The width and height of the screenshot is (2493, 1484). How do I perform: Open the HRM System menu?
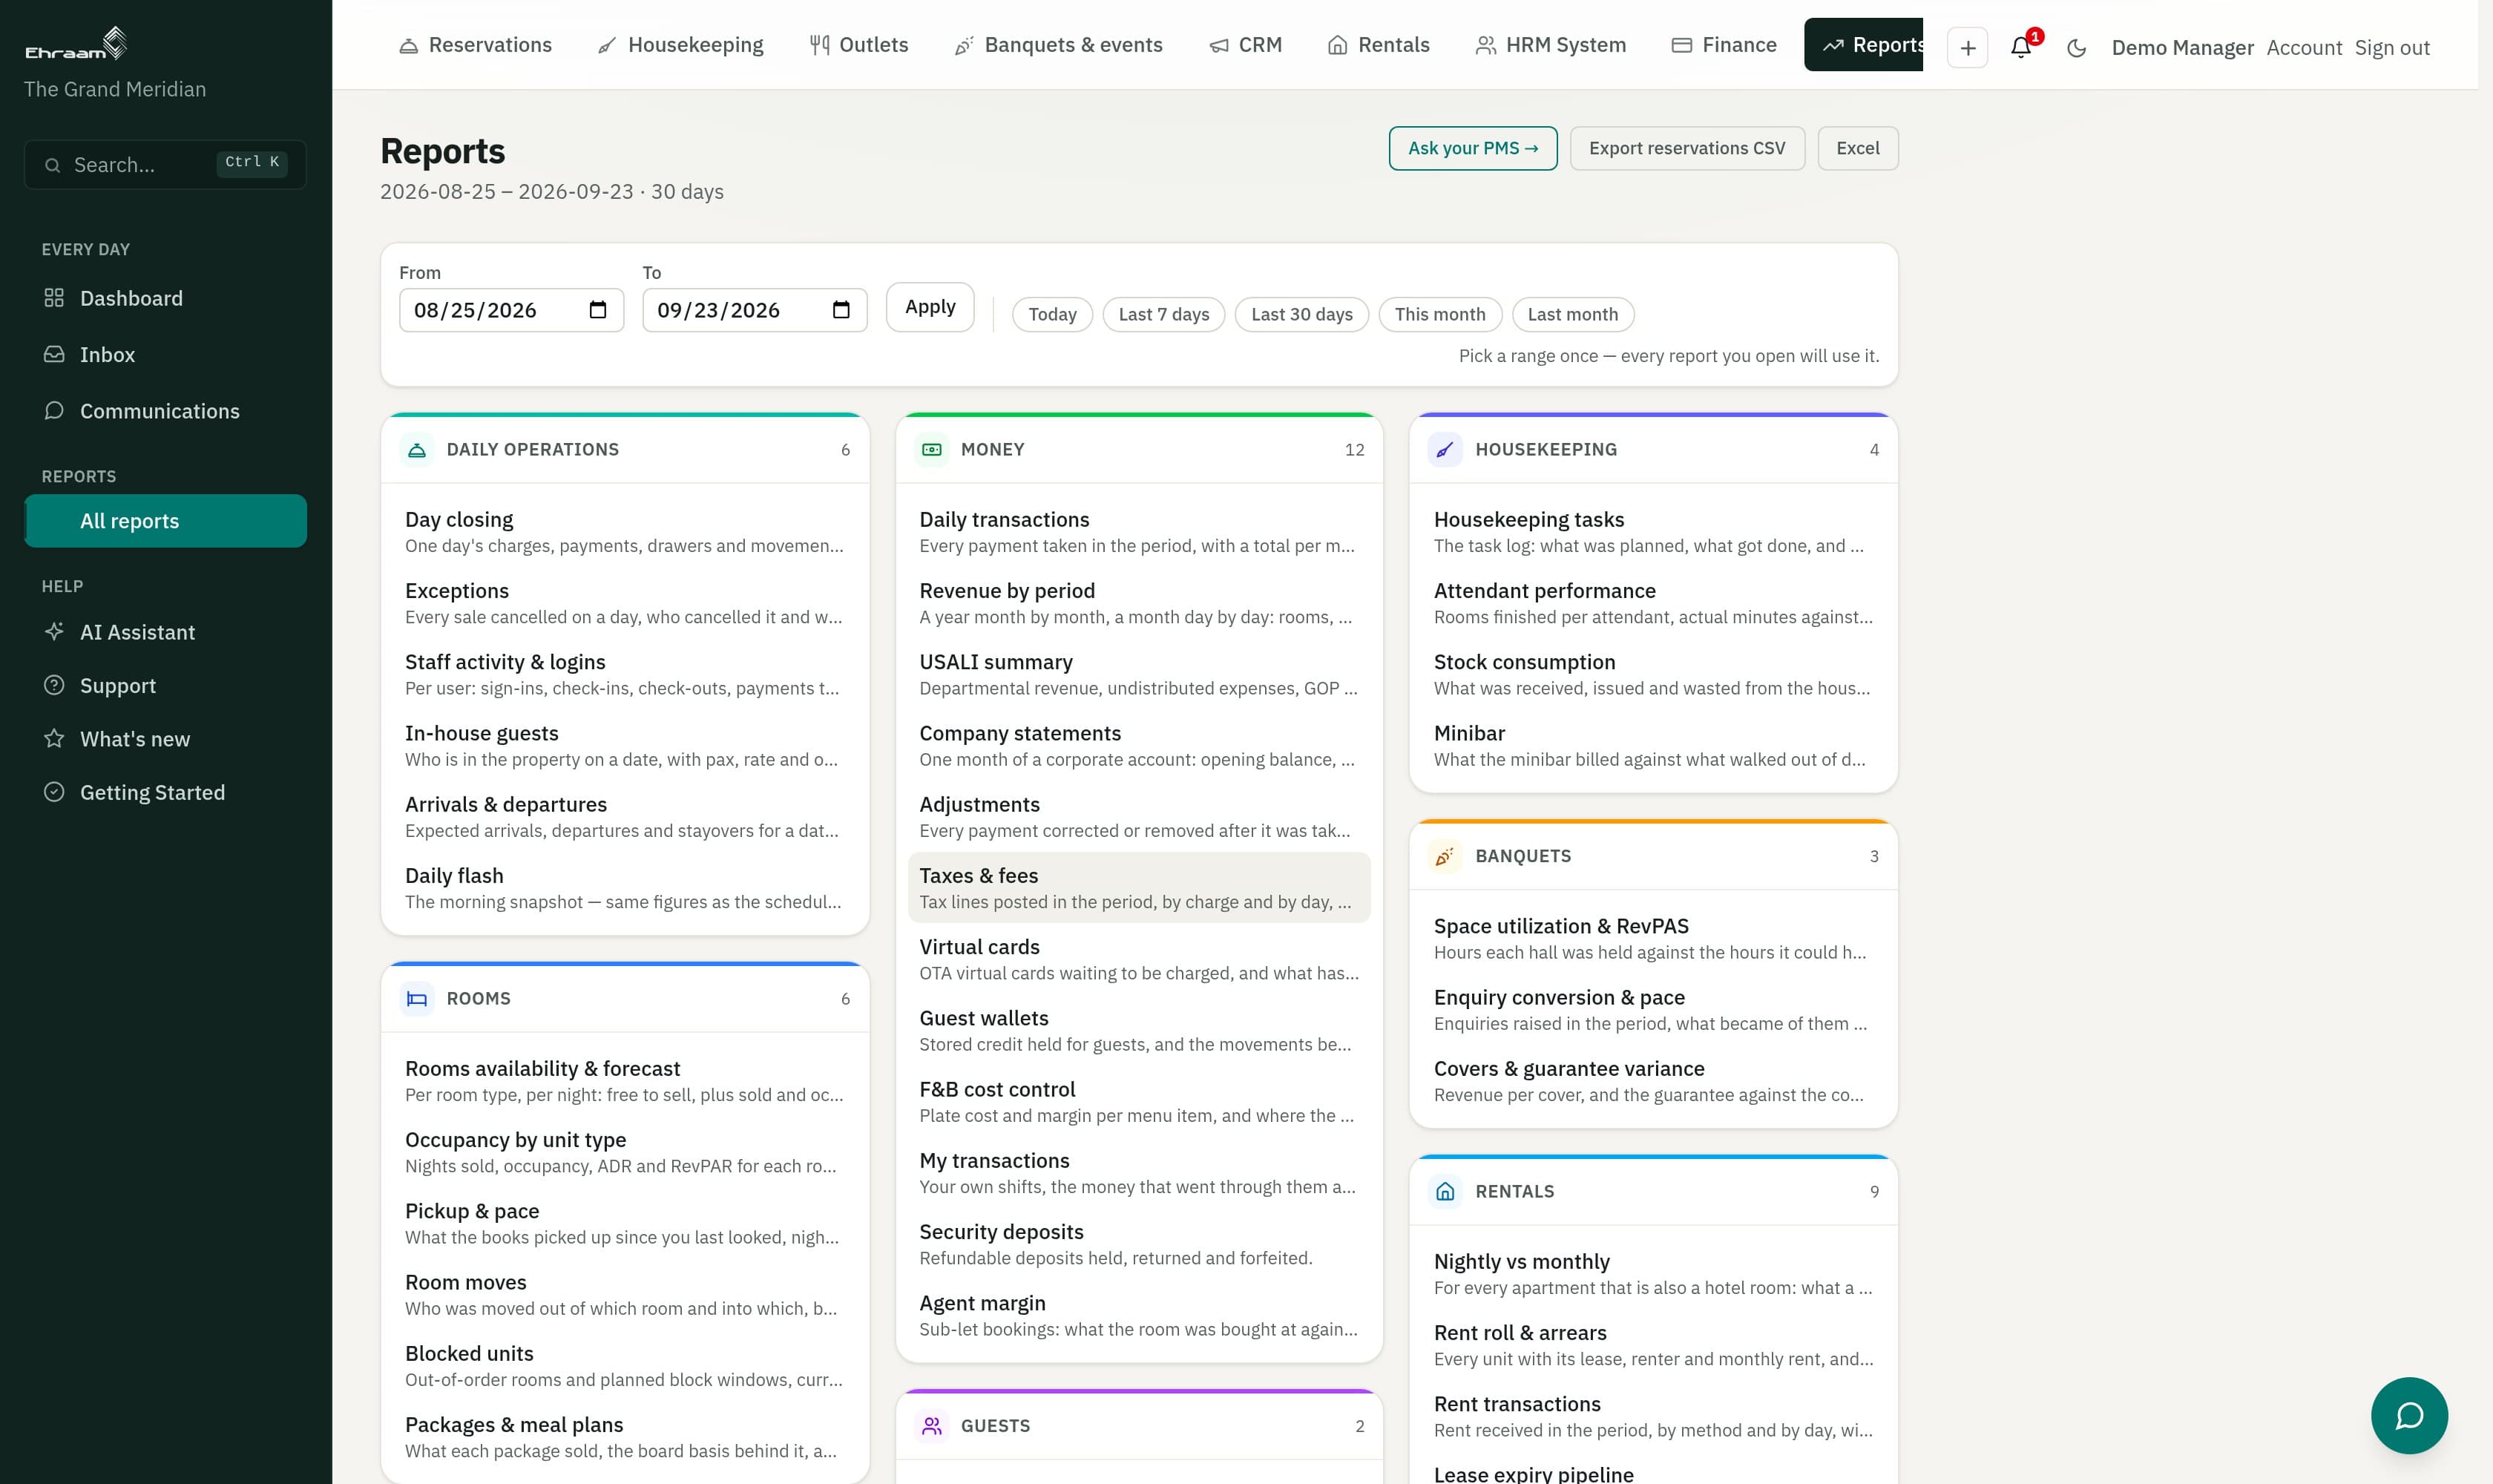point(1550,45)
